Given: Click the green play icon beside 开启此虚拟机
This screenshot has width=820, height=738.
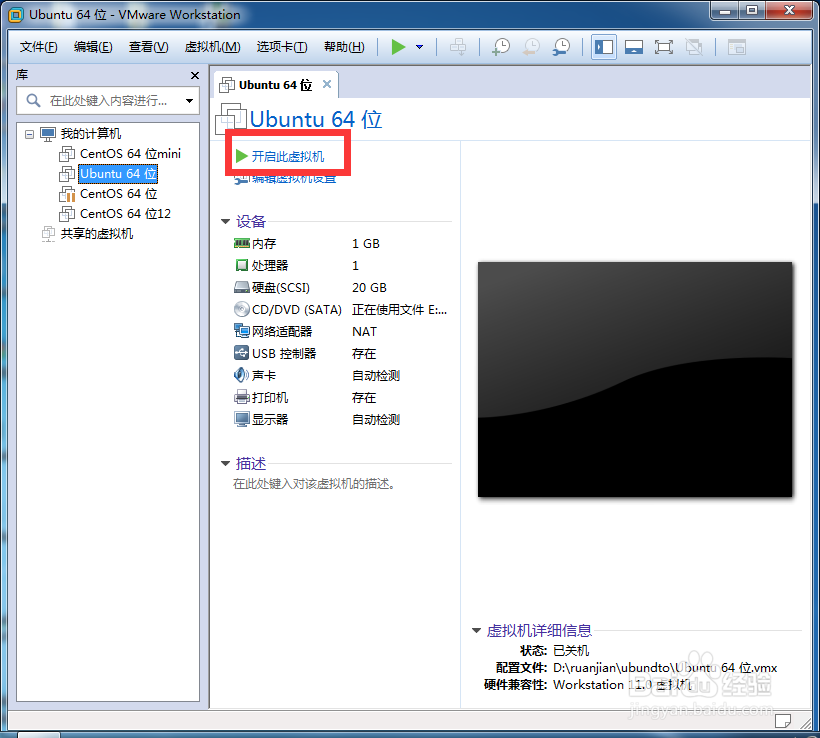Looking at the screenshot, I should pyautogui.click(x=241, y=156).
